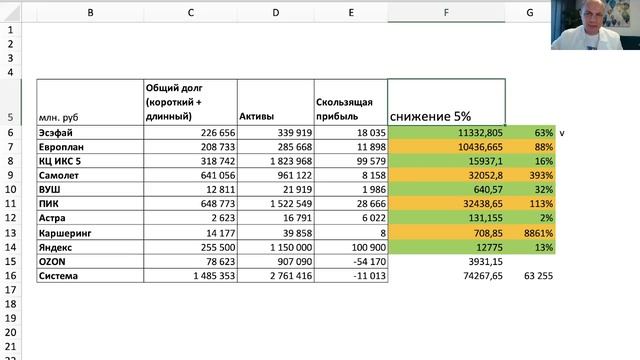Click header 'Общий долг (короткий + длинный)'
The height and width of the screenshot is (360, 640).
[x=191, y=102]
